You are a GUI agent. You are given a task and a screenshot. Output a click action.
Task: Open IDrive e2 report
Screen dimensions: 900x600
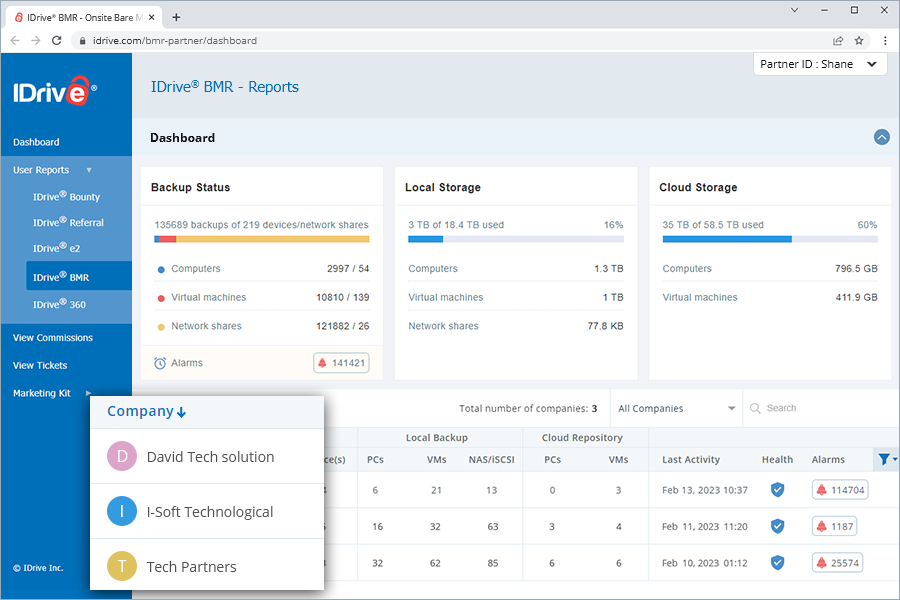56,248
